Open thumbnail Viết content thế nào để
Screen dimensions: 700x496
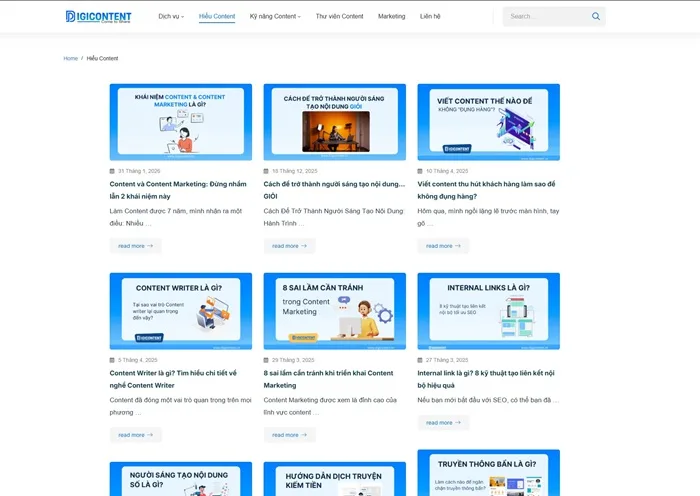(x=488, y=122)
